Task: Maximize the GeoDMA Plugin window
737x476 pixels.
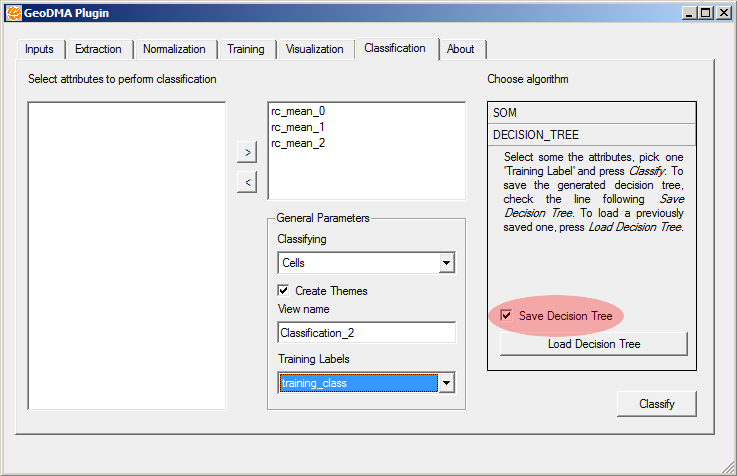Action: [x=706, y=13]
